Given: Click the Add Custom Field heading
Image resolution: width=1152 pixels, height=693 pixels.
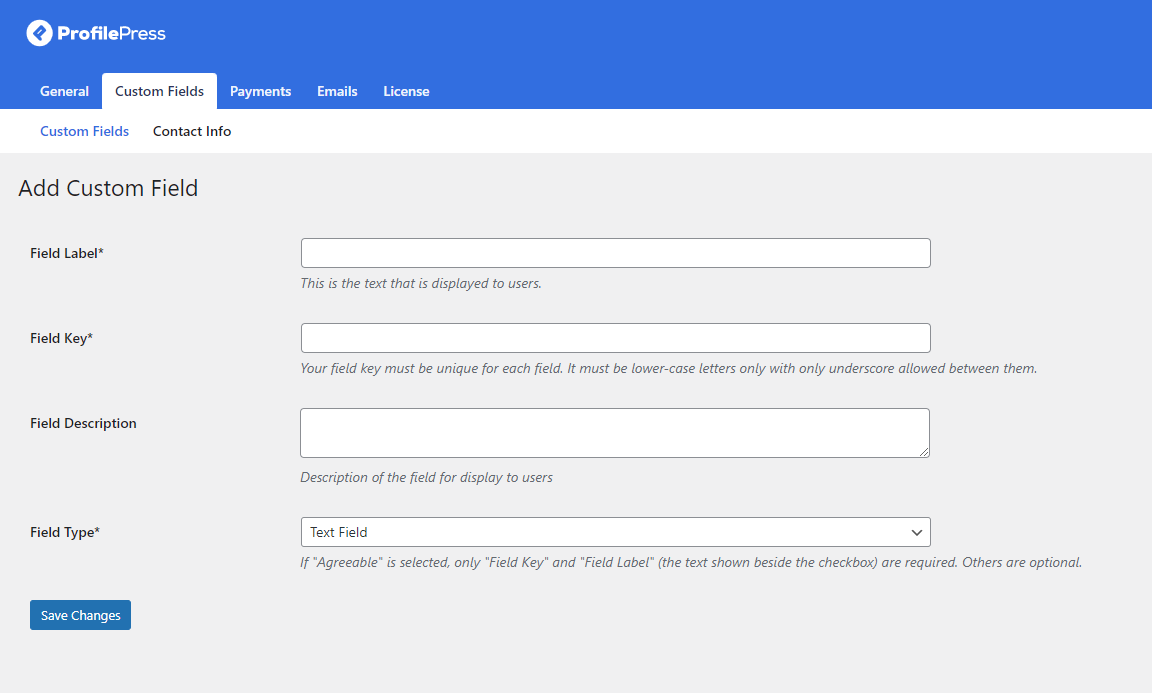Looking at the screenshot, I should (108, 188).
